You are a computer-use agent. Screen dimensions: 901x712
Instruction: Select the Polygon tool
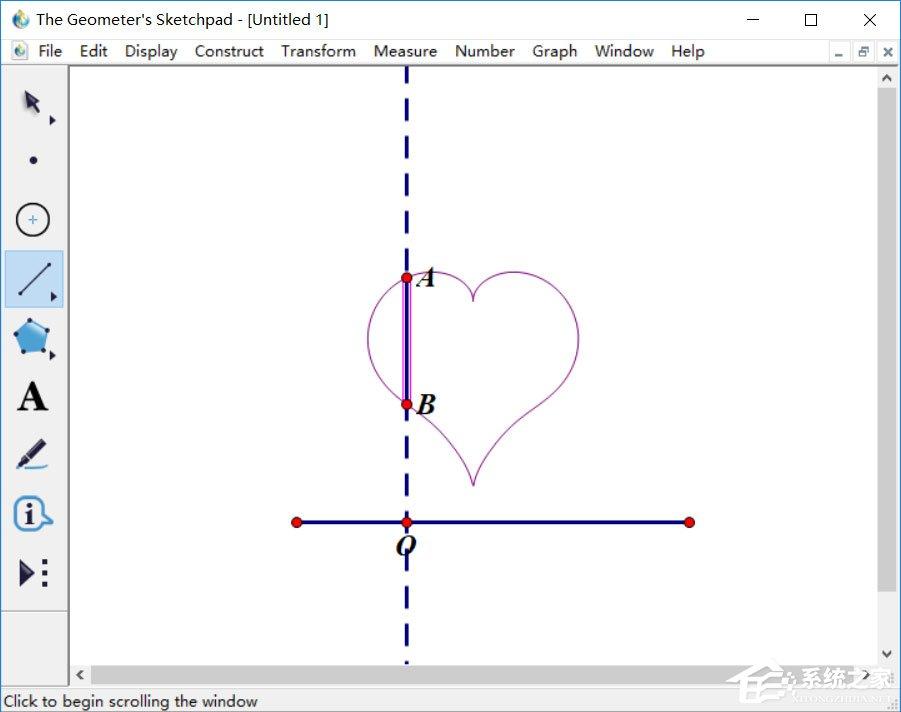[33, 338]
